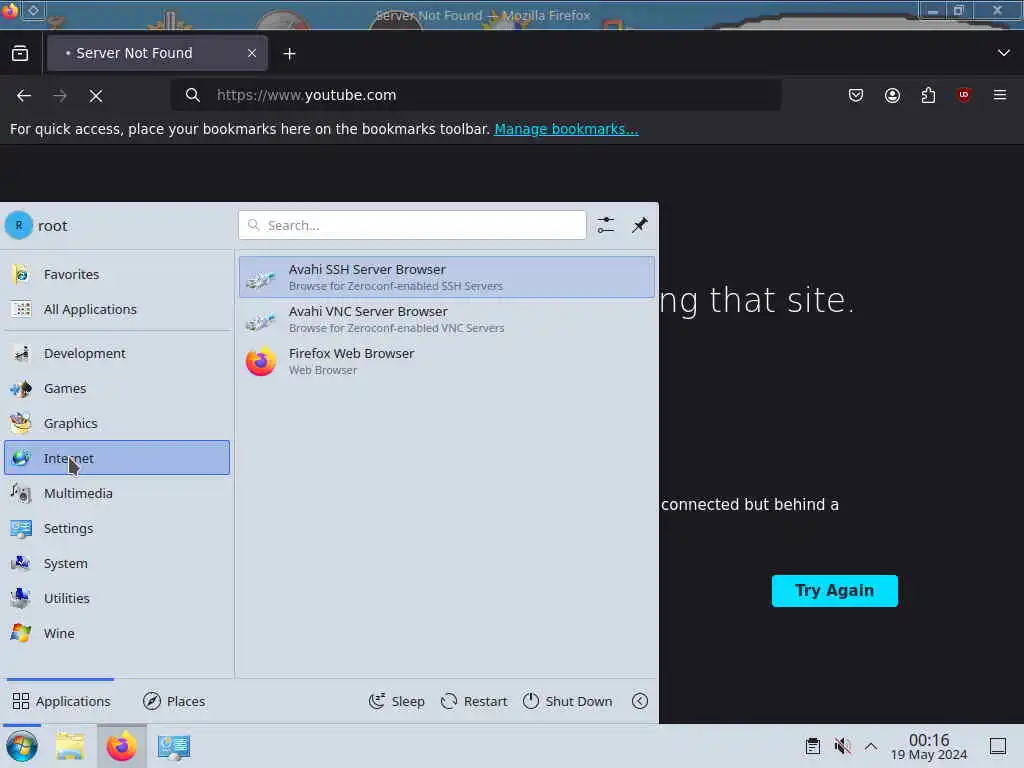Open the Settings category
The height and width of the screenshot is (768, 1024).
click(117, 528)
